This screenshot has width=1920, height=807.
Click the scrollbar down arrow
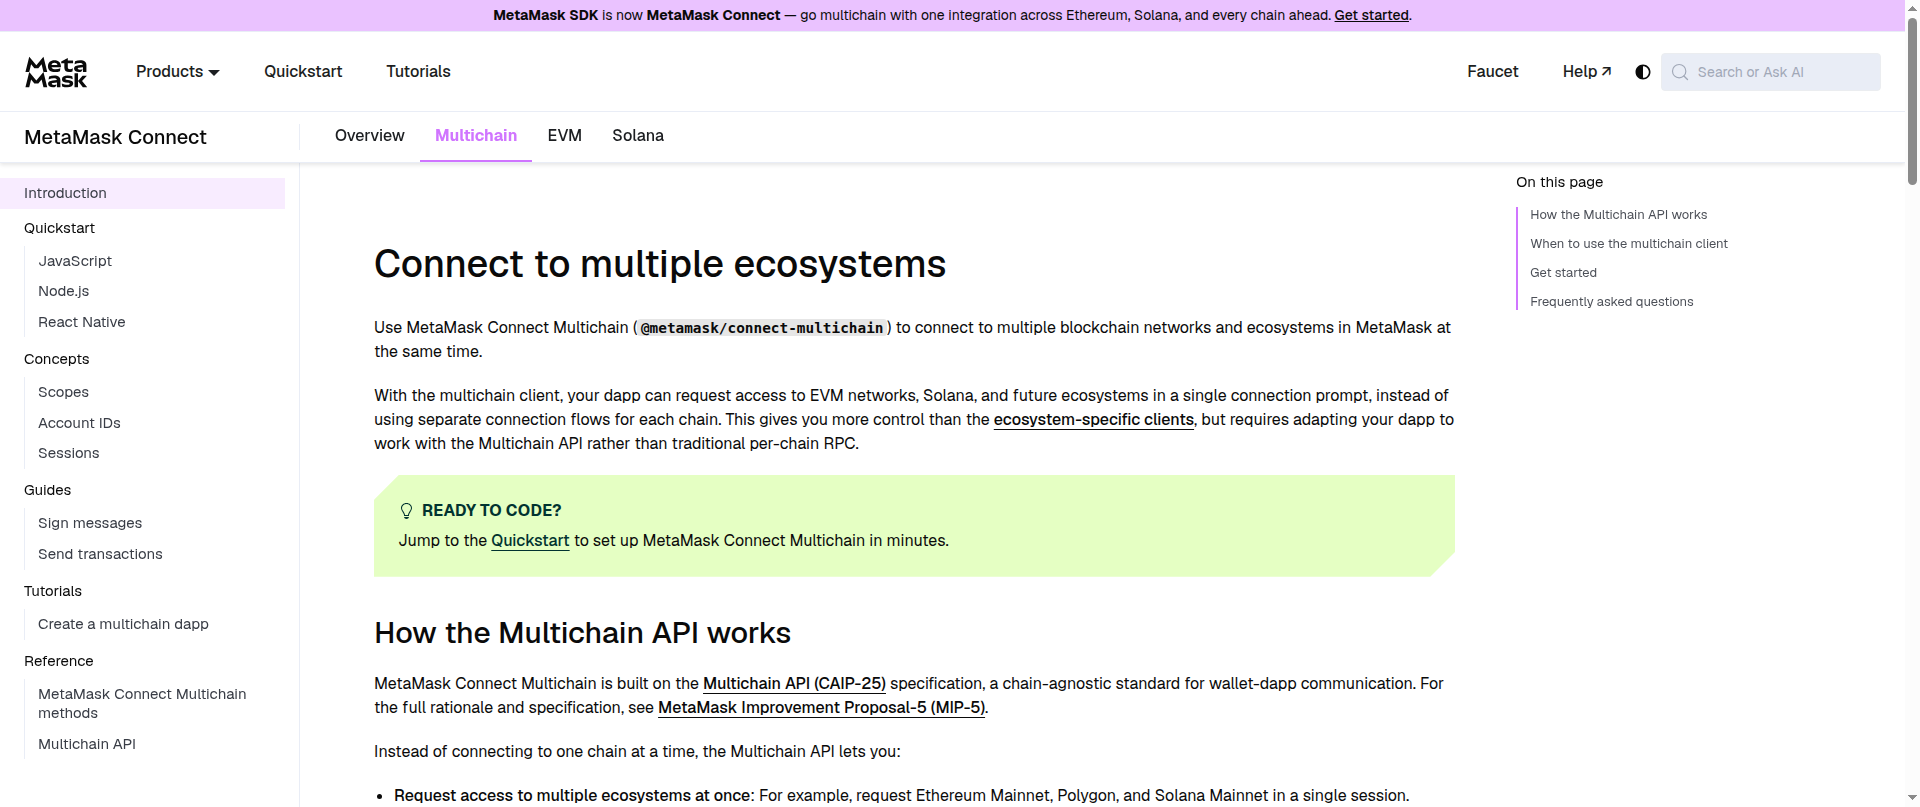(x=1912, y=798)
